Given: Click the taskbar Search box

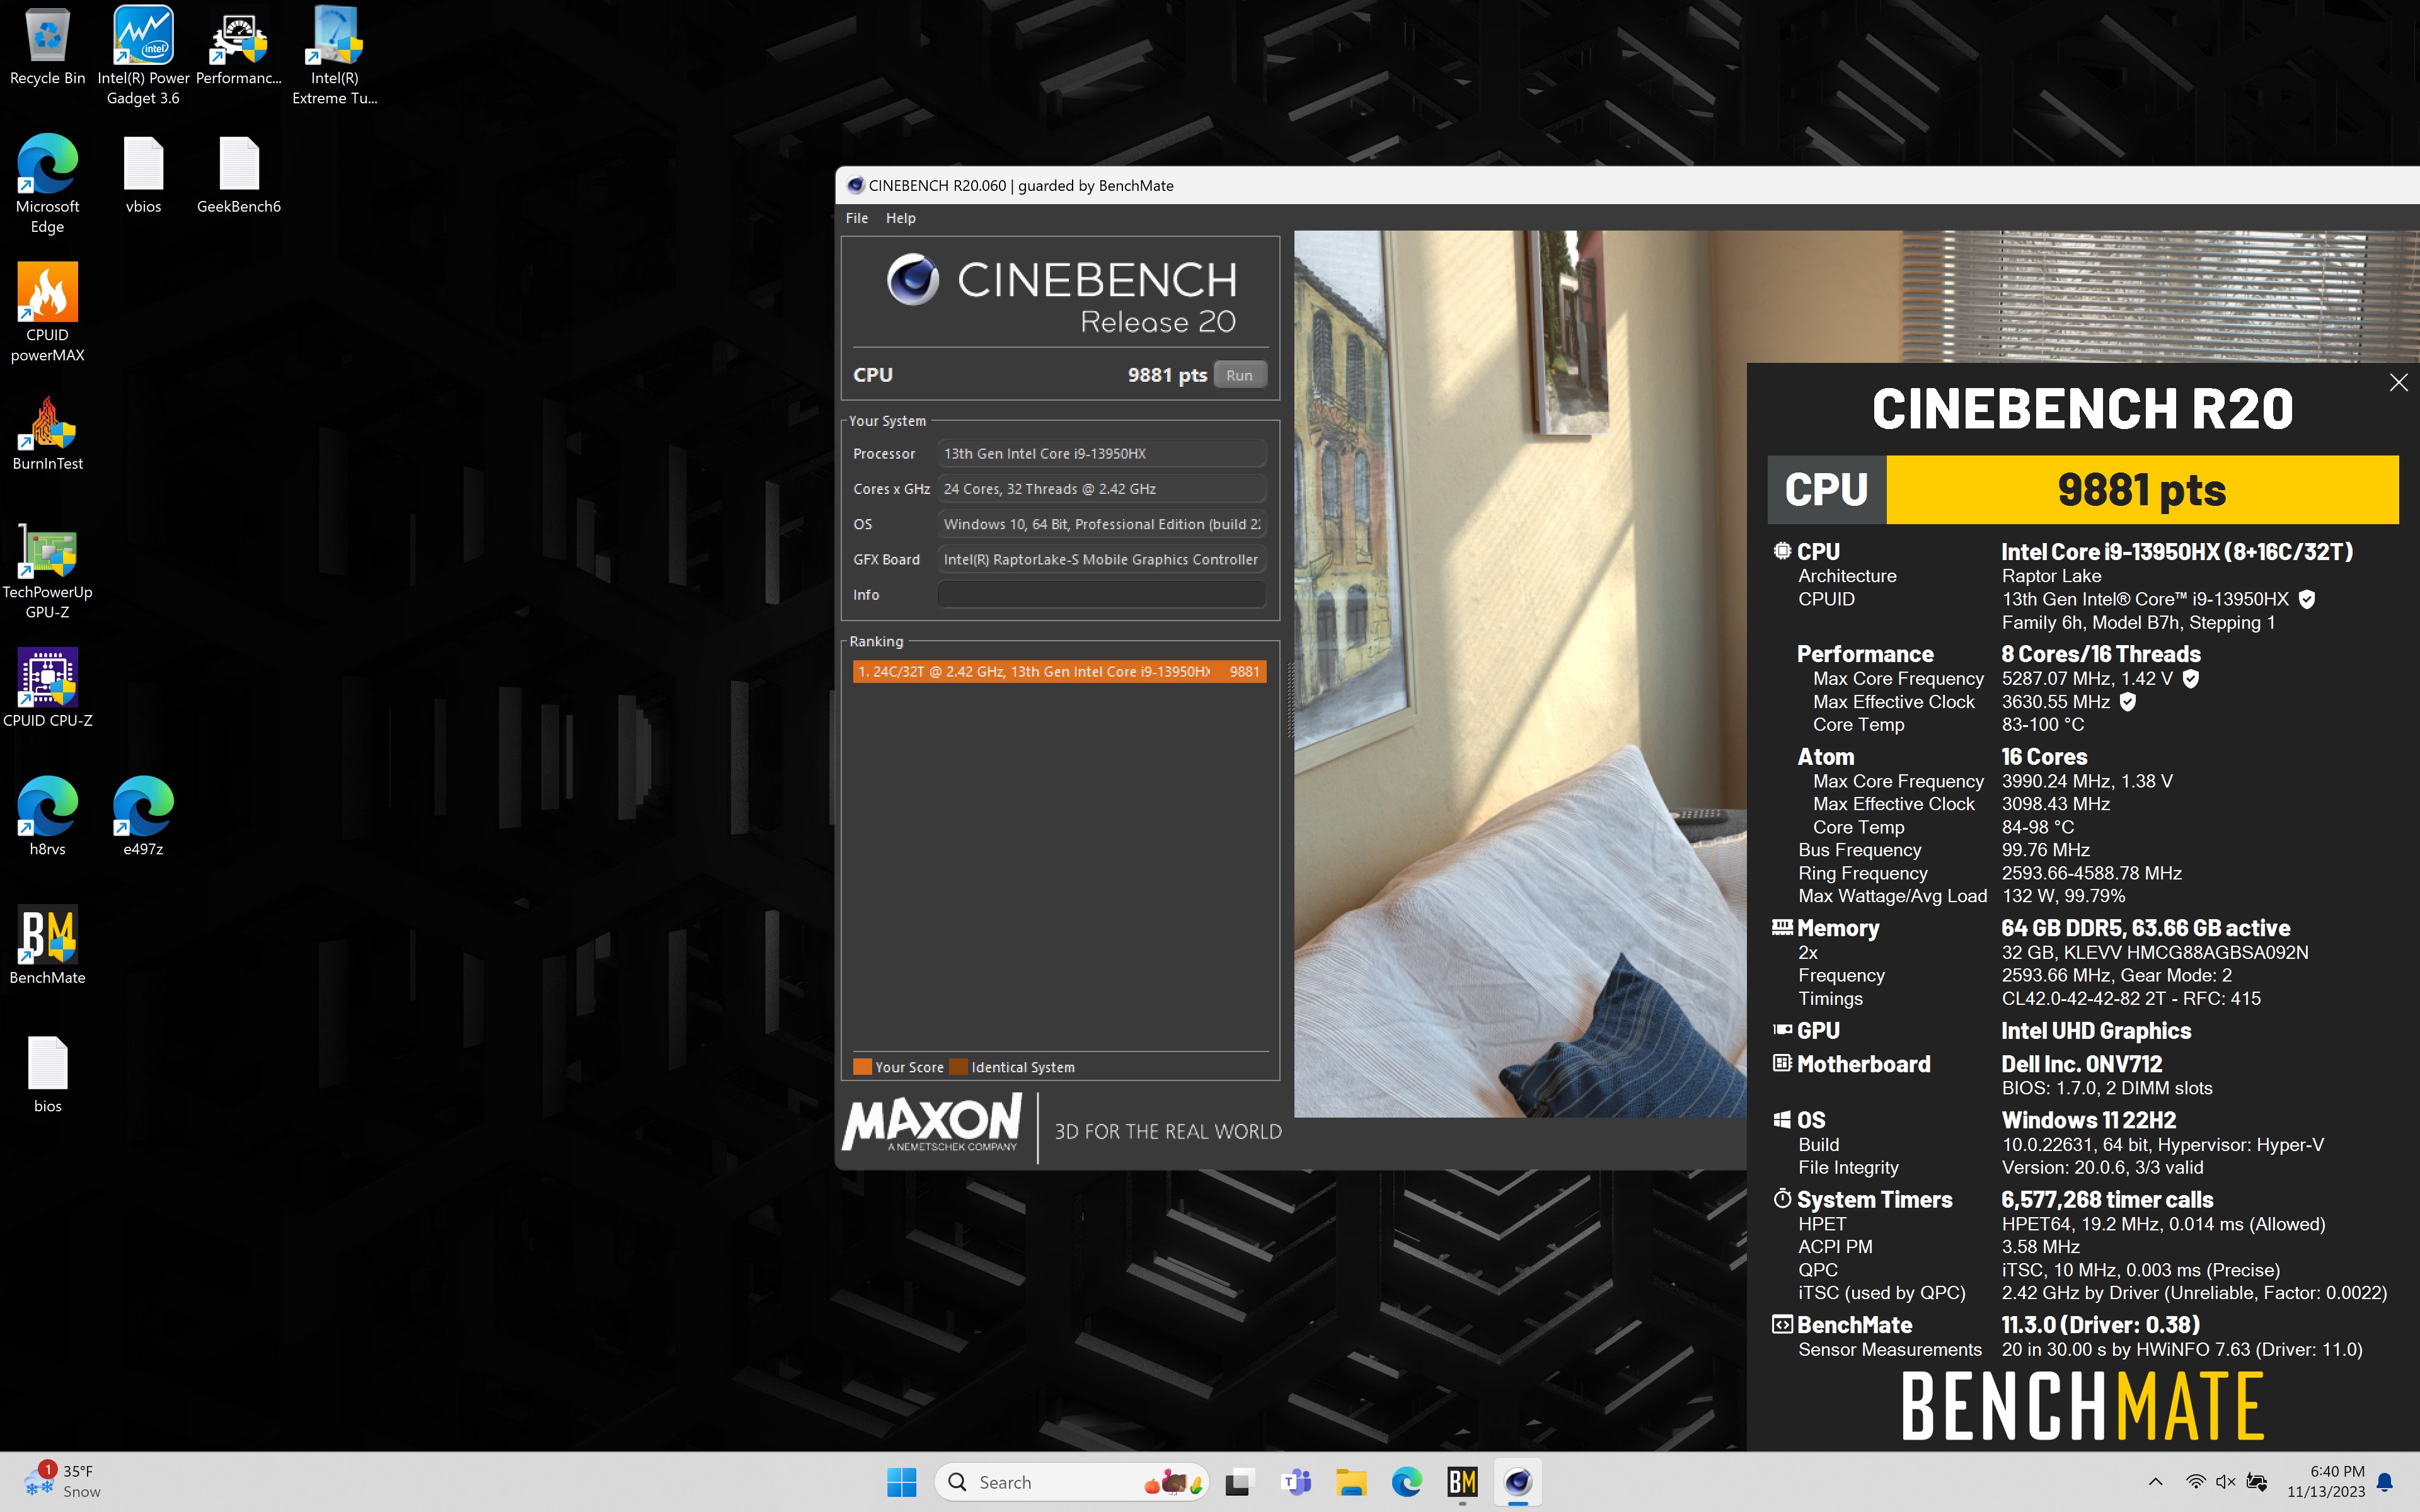Looking at the screenshot, I should tap(1071, 1482).
